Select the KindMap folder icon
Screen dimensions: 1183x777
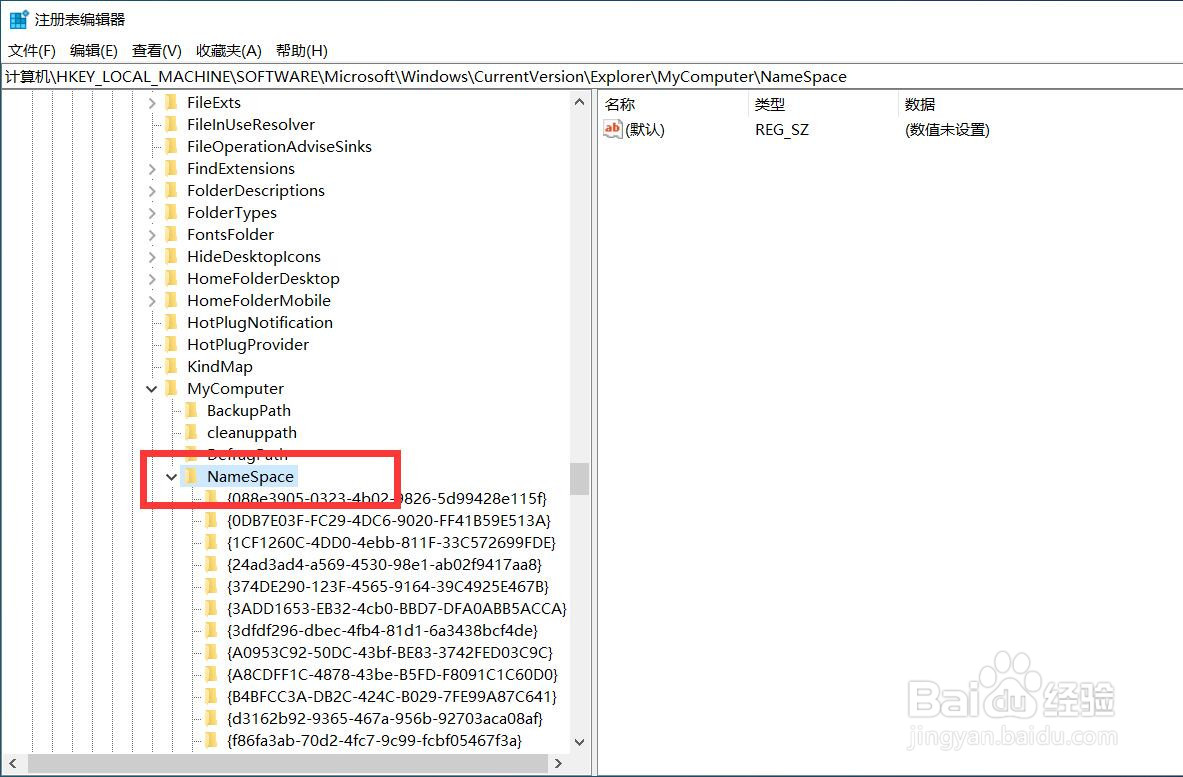click(x=172, y=366)
